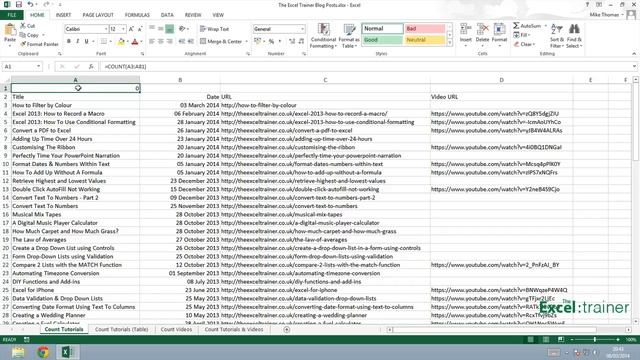Open the FILE tab
The image size is (640, 360).
(x=12, y=15)
